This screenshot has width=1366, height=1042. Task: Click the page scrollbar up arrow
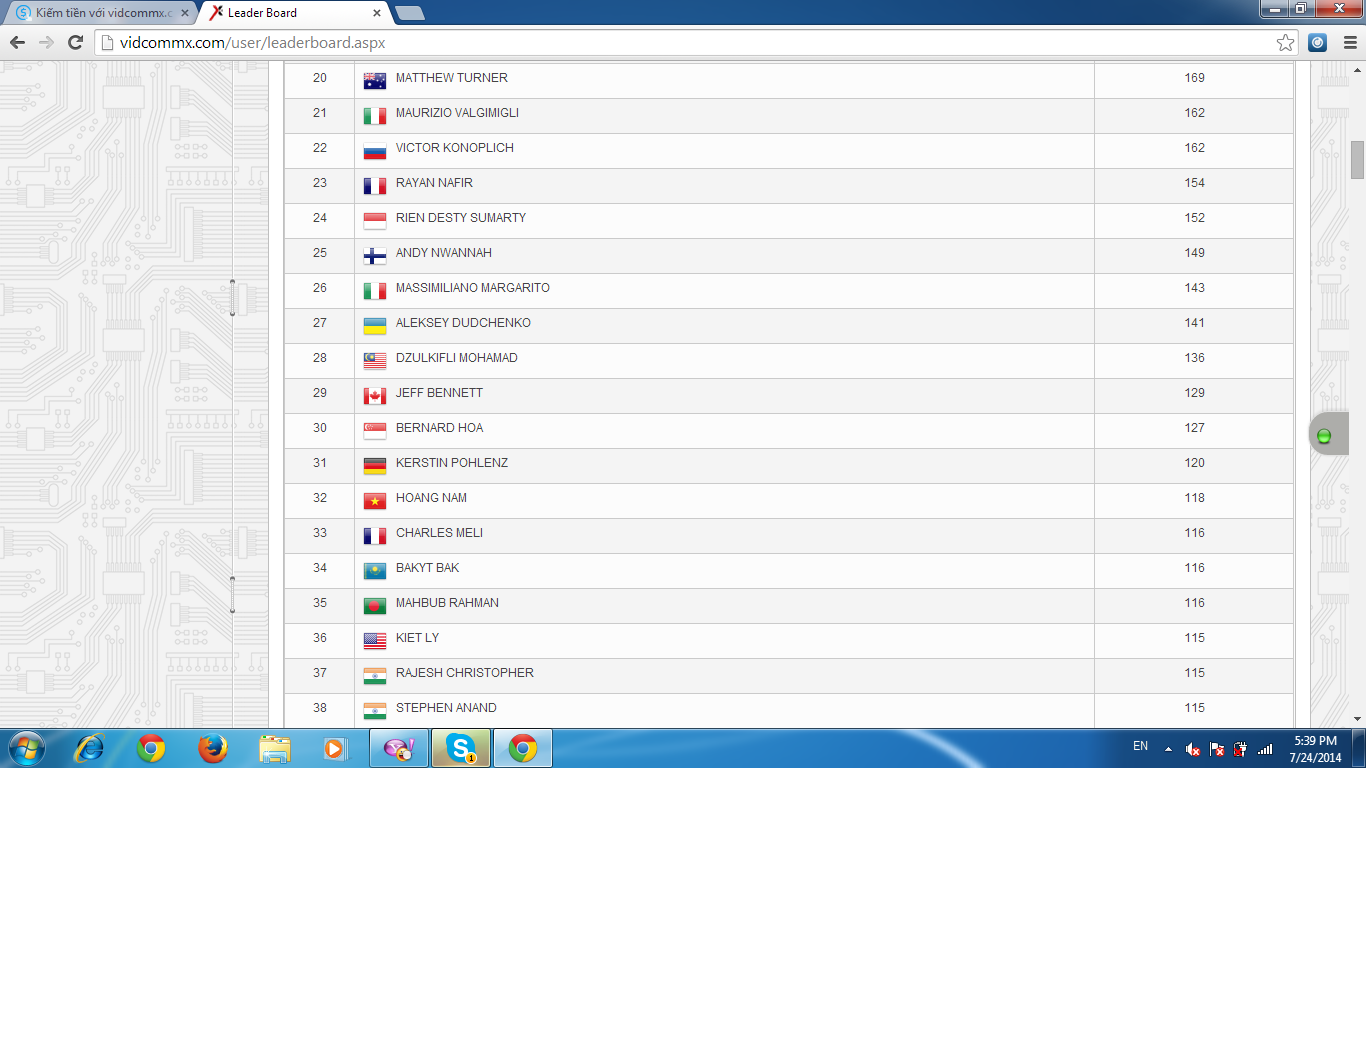click(1357, 70)
